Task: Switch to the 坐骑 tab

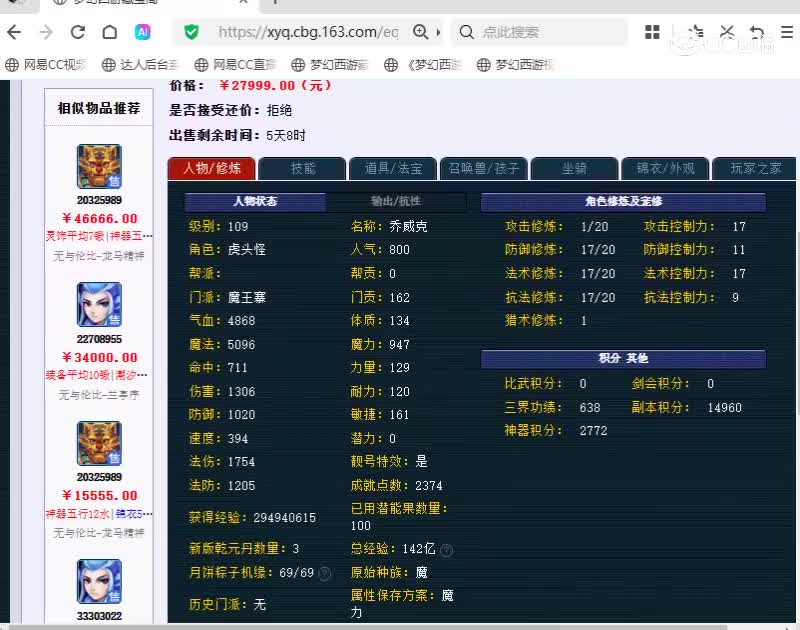Action: [x=574, y=168]
